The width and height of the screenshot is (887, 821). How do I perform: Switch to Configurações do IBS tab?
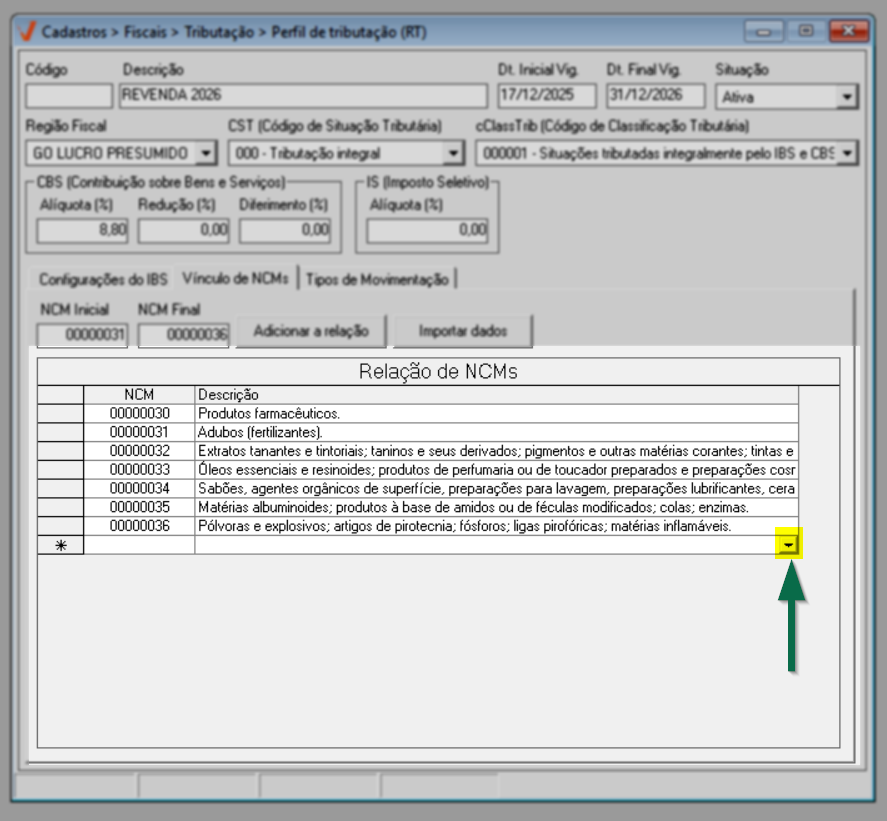pos(104,279)
